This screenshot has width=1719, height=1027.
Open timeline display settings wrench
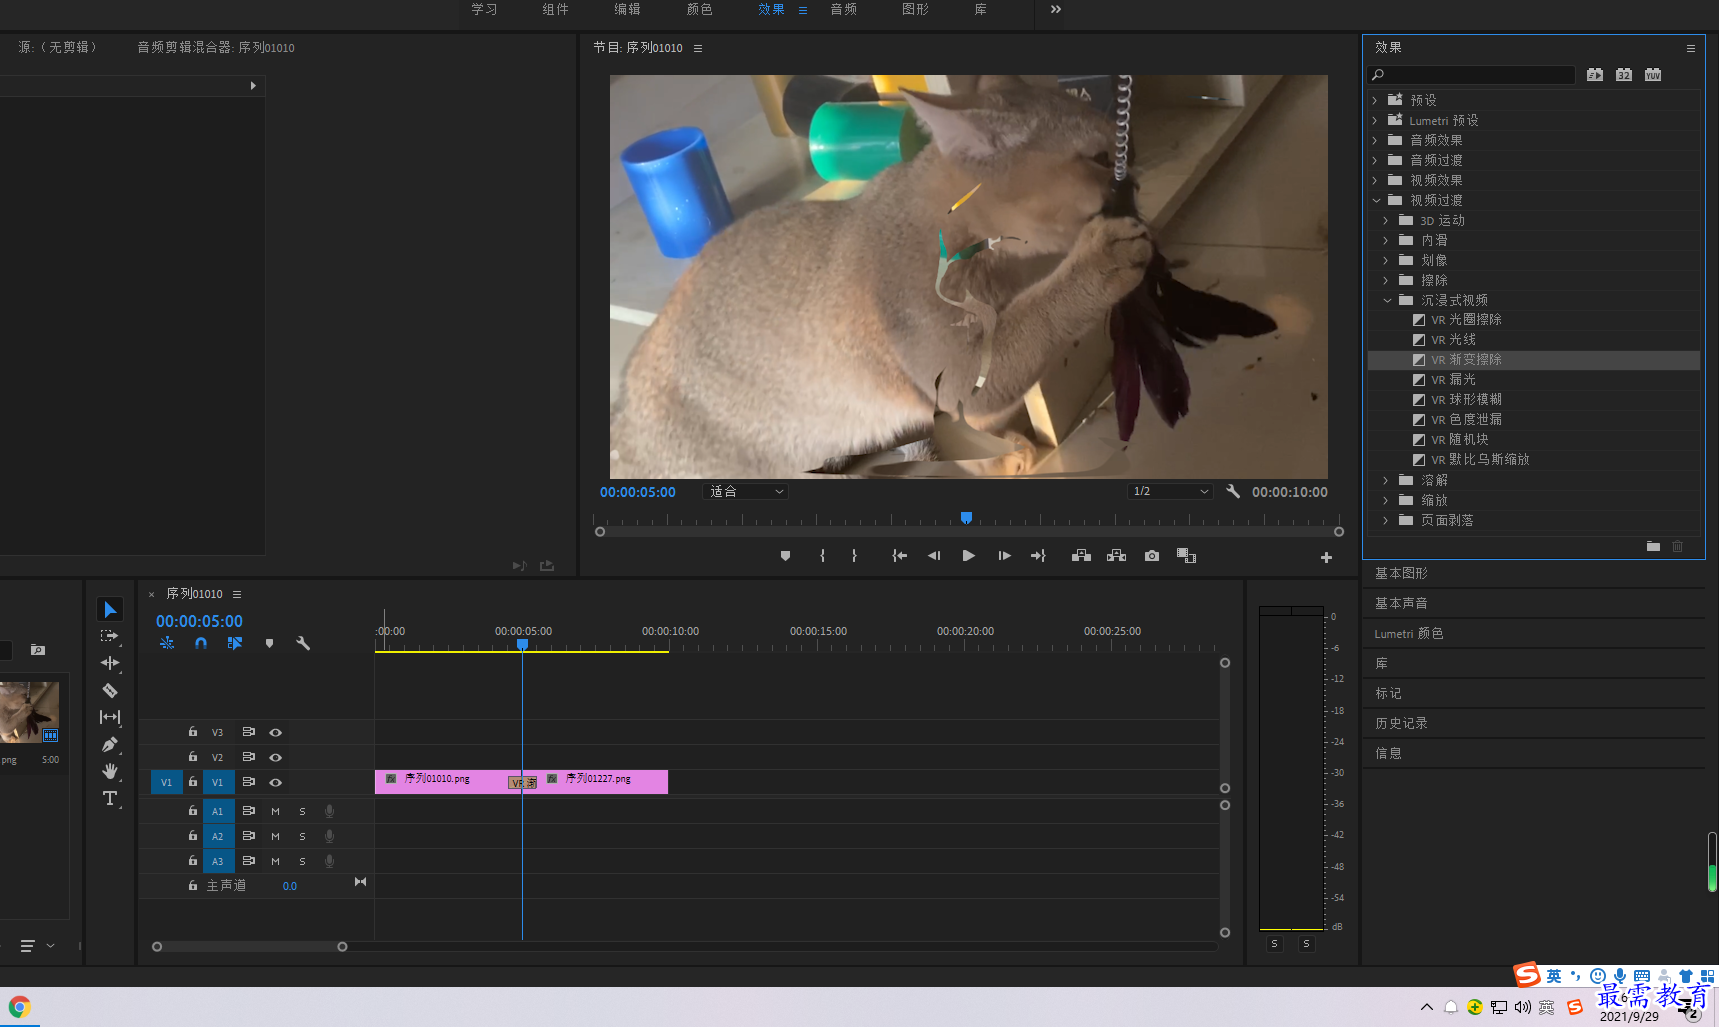(303, 644)
